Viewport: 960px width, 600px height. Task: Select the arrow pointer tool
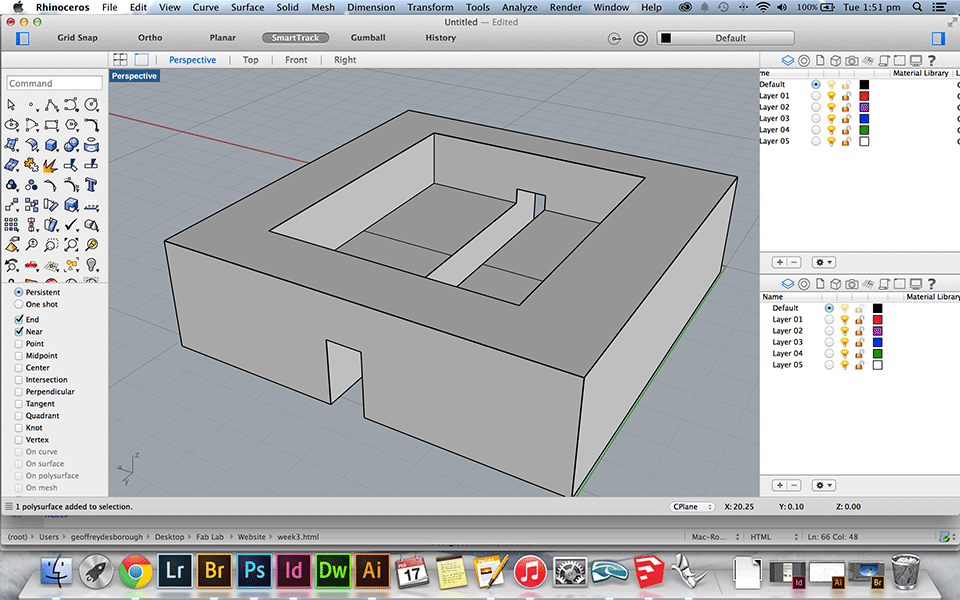tap(12, 104)
